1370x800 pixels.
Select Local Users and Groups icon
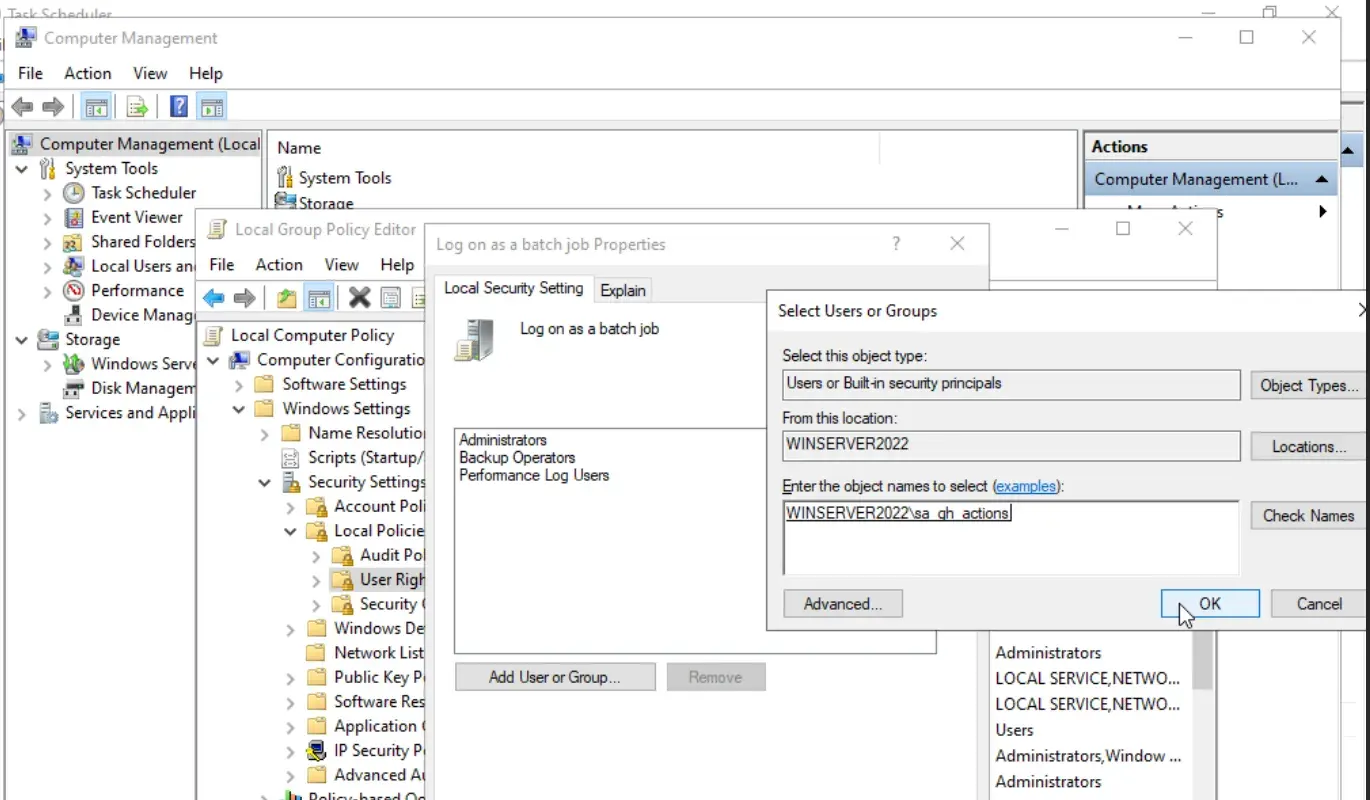point(73,266)
